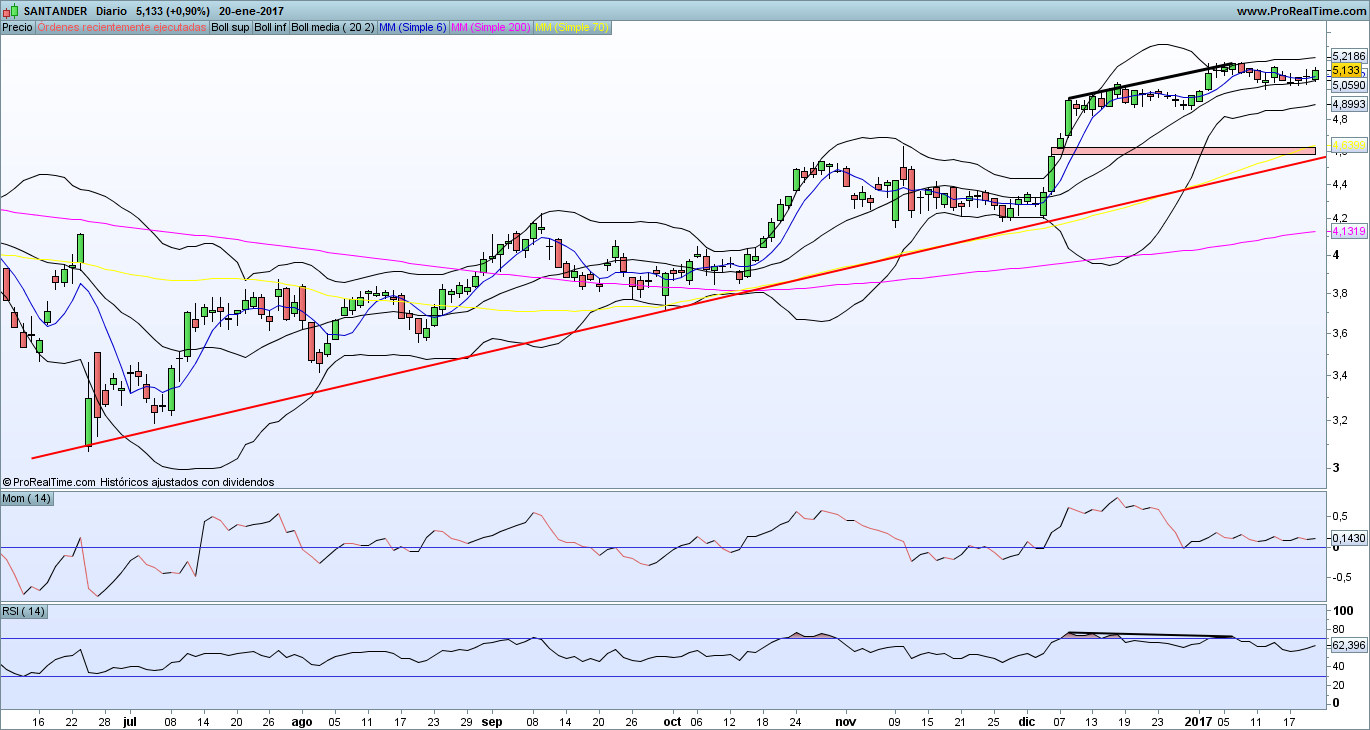Click the magenta MM200 value 4,1319
This screenshot has width=1370, height=730.
[1348, 232]
